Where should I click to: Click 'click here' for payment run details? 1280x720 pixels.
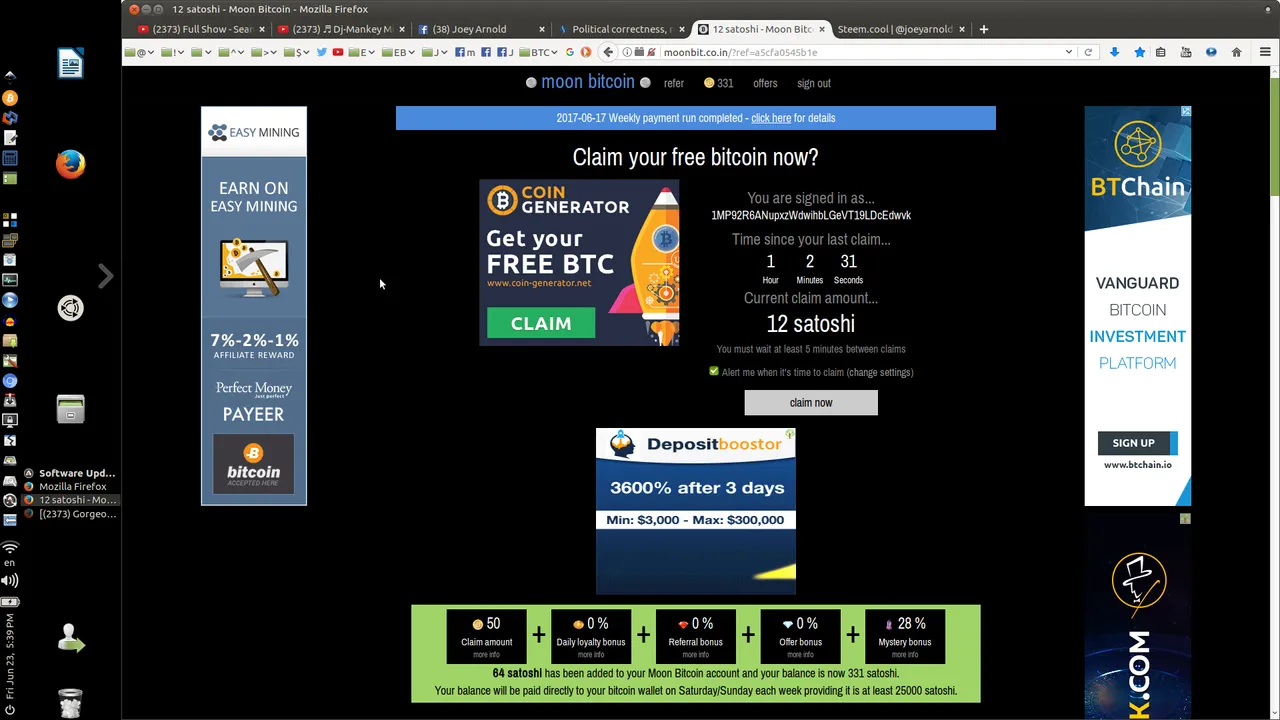click(771, 118)
